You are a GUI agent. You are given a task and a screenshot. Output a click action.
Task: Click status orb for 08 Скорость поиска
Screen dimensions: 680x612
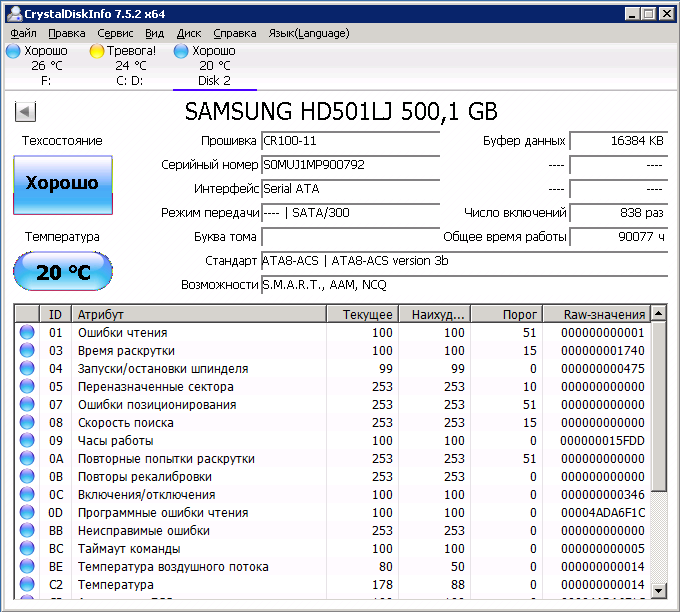tap(27, 422)
